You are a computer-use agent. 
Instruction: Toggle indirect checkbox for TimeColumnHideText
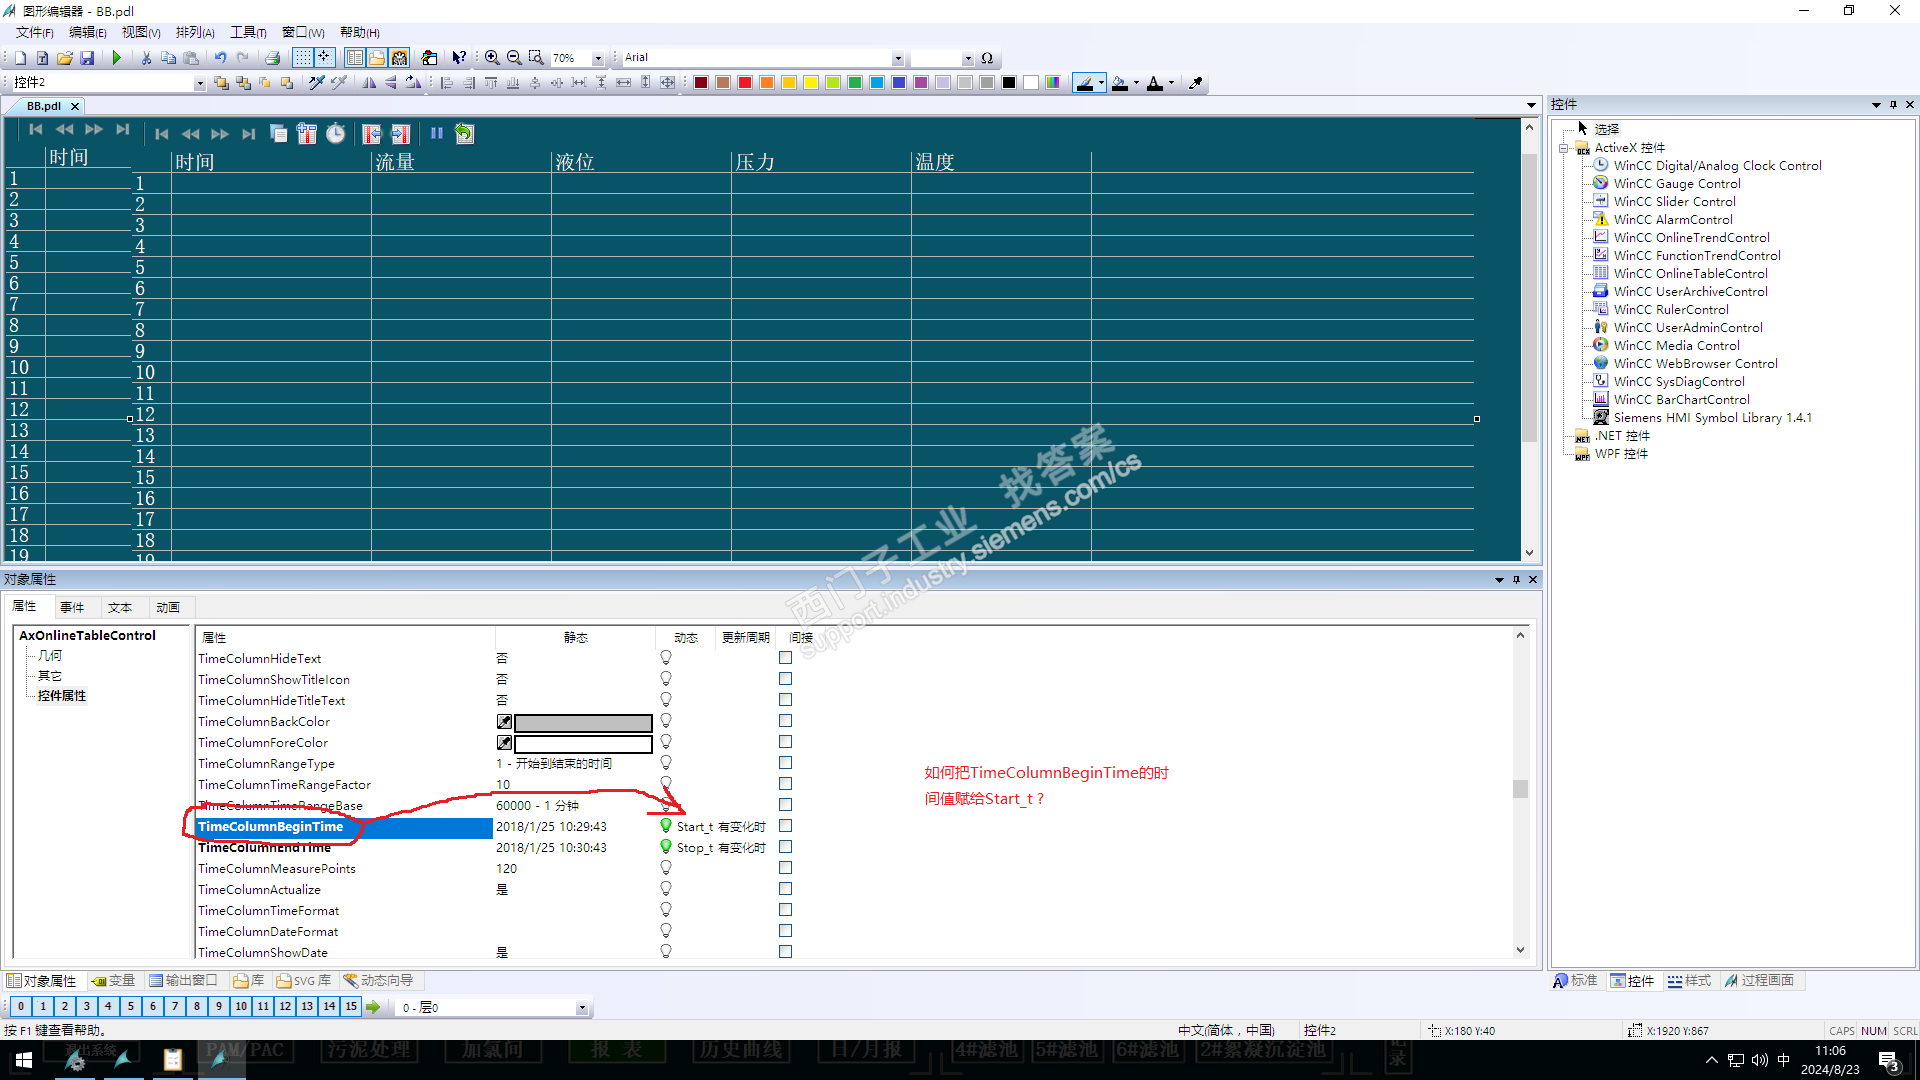[785, 658]
